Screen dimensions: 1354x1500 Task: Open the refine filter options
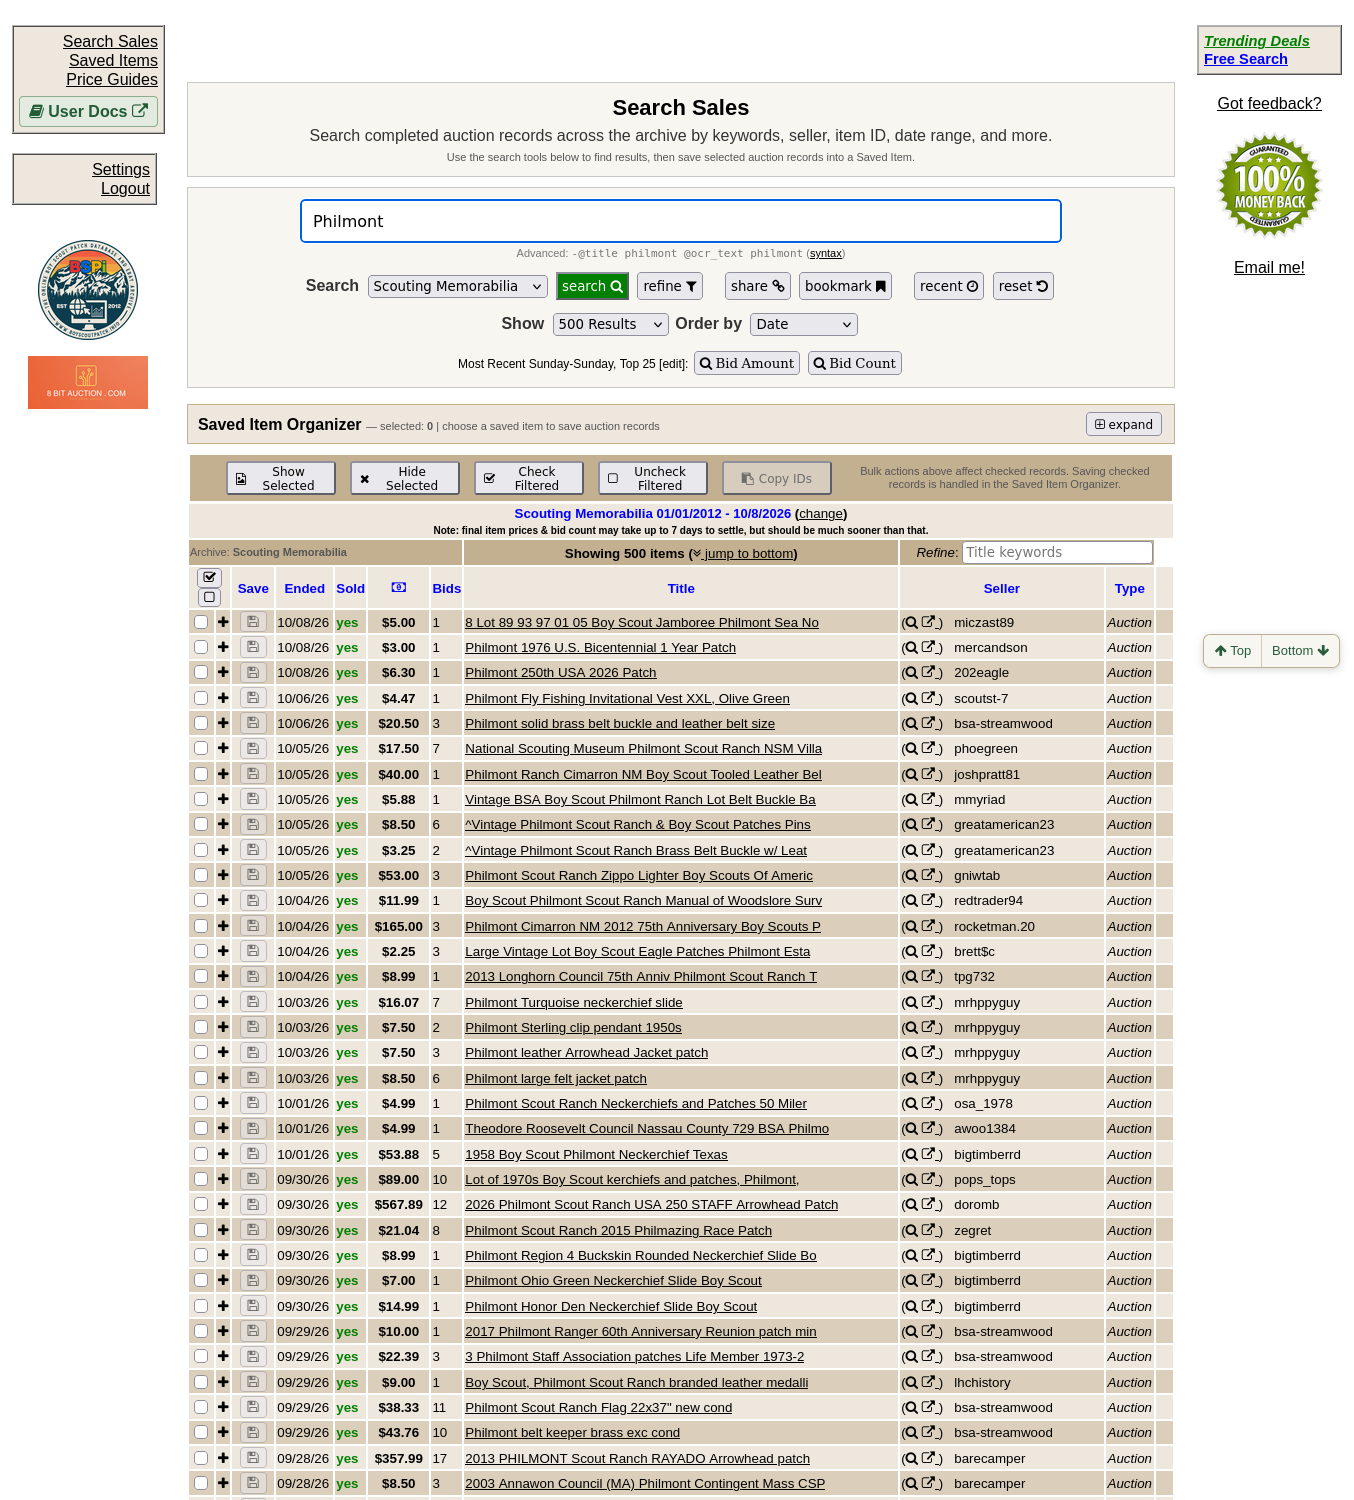[670, 286]
